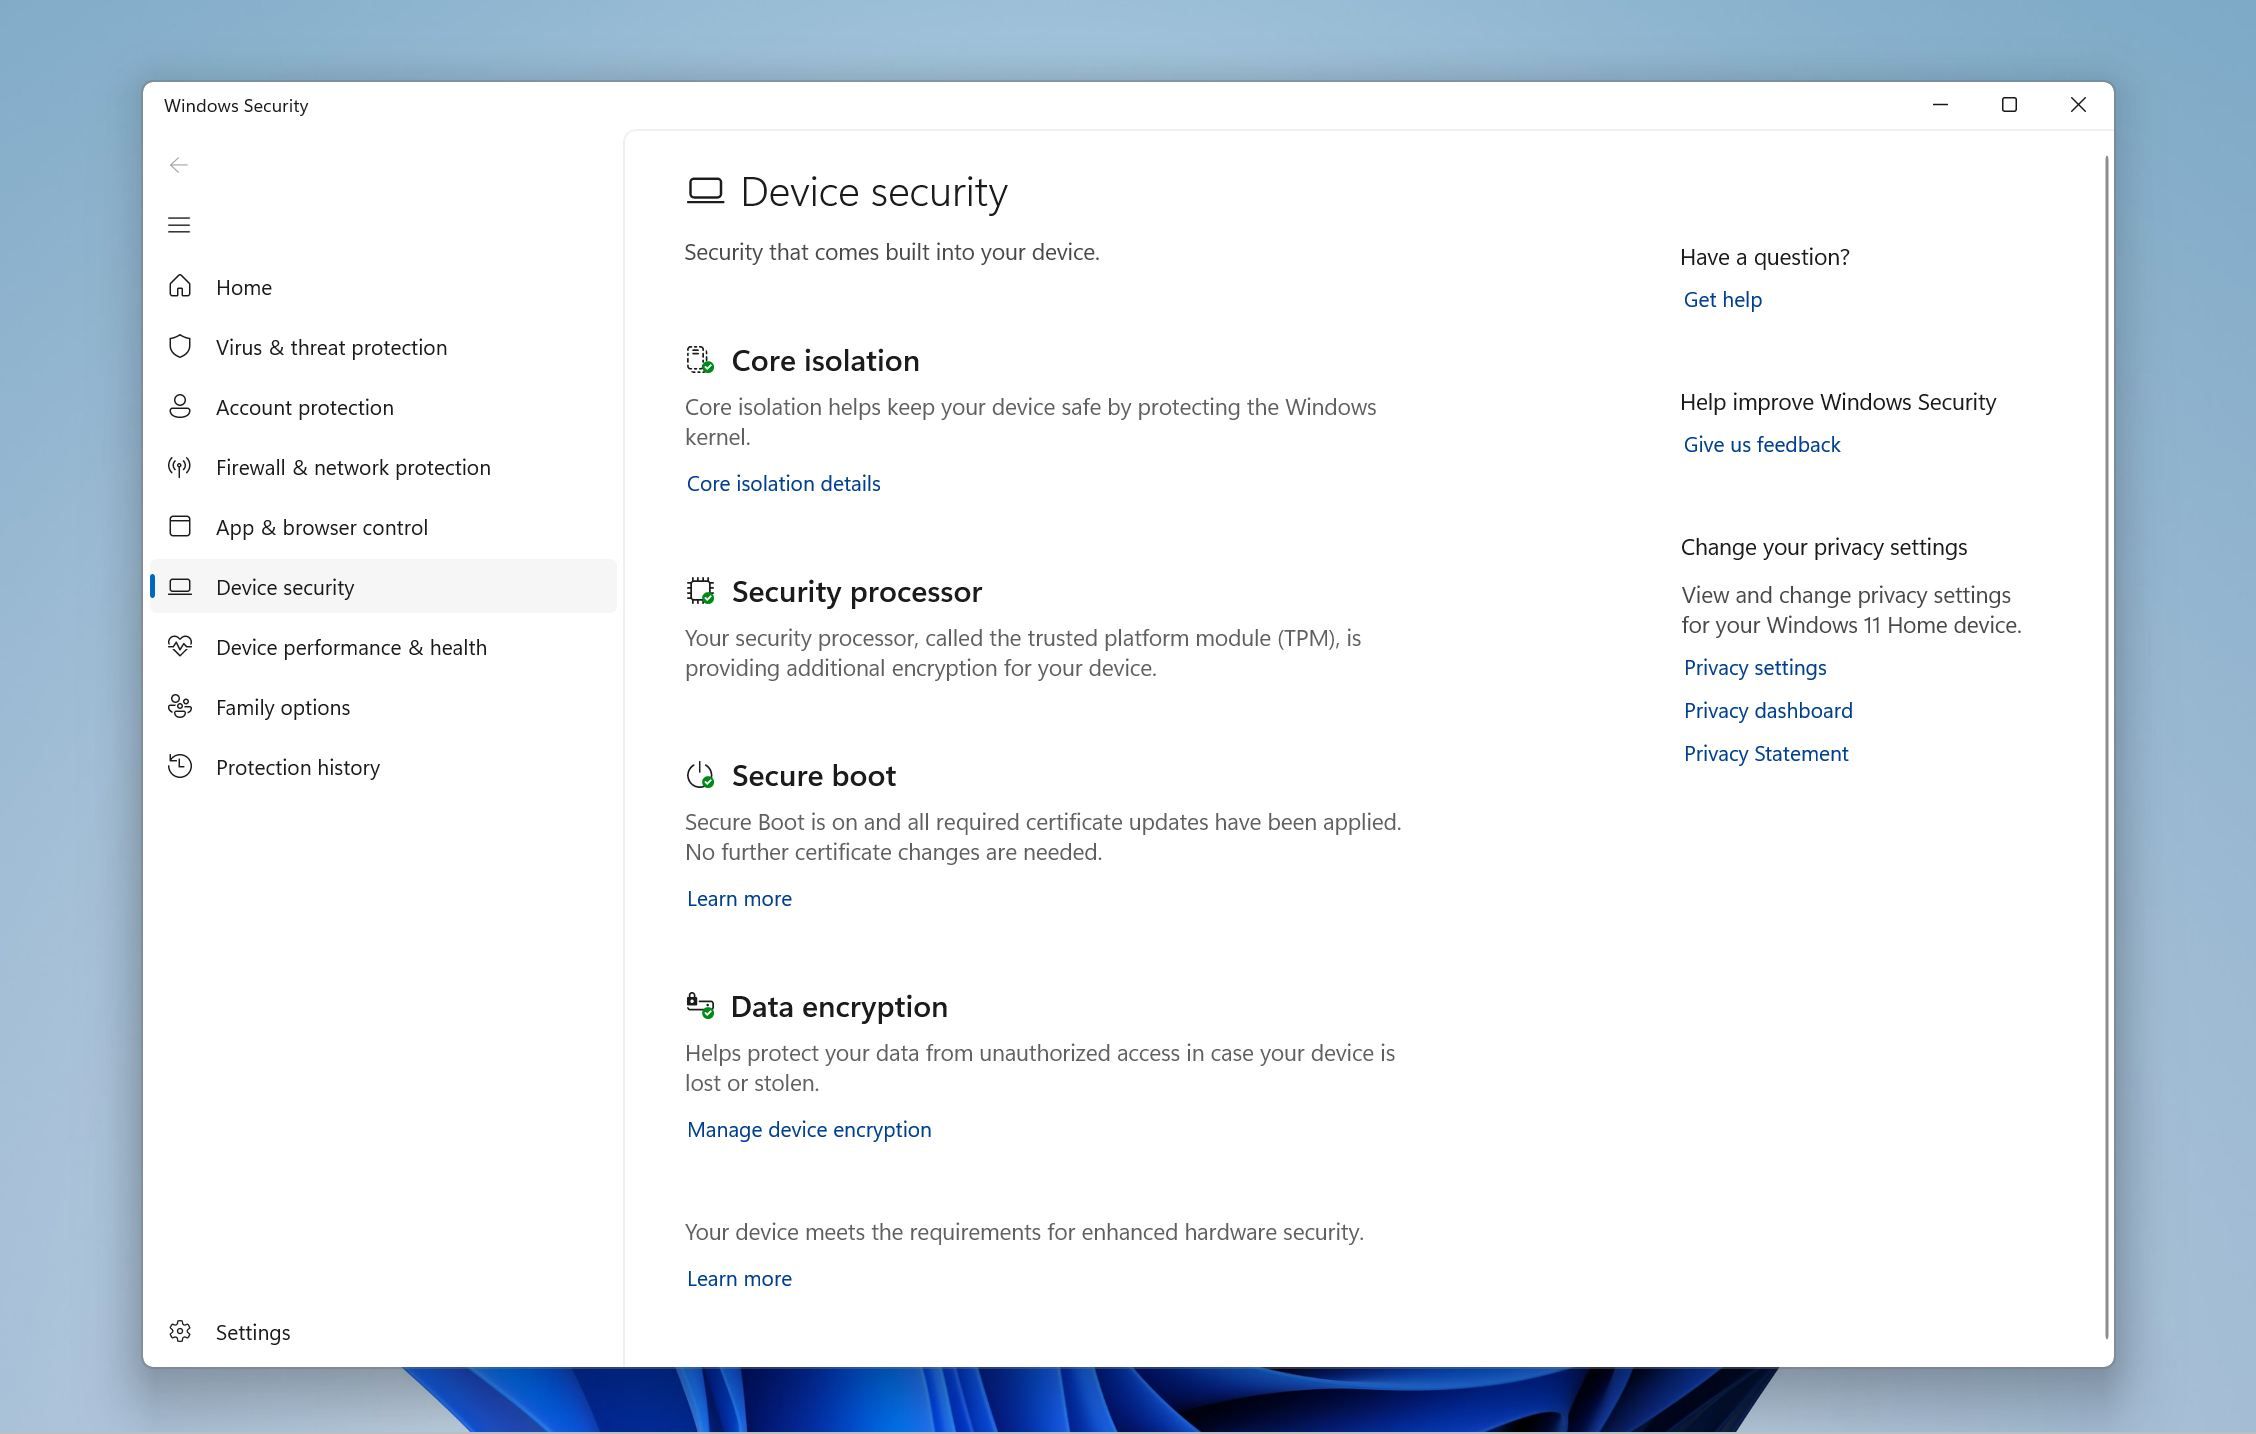Viewport: 2256px width, 1434px height.
Task: Open Give us feedback link
Action: (x=1761, y=444)
